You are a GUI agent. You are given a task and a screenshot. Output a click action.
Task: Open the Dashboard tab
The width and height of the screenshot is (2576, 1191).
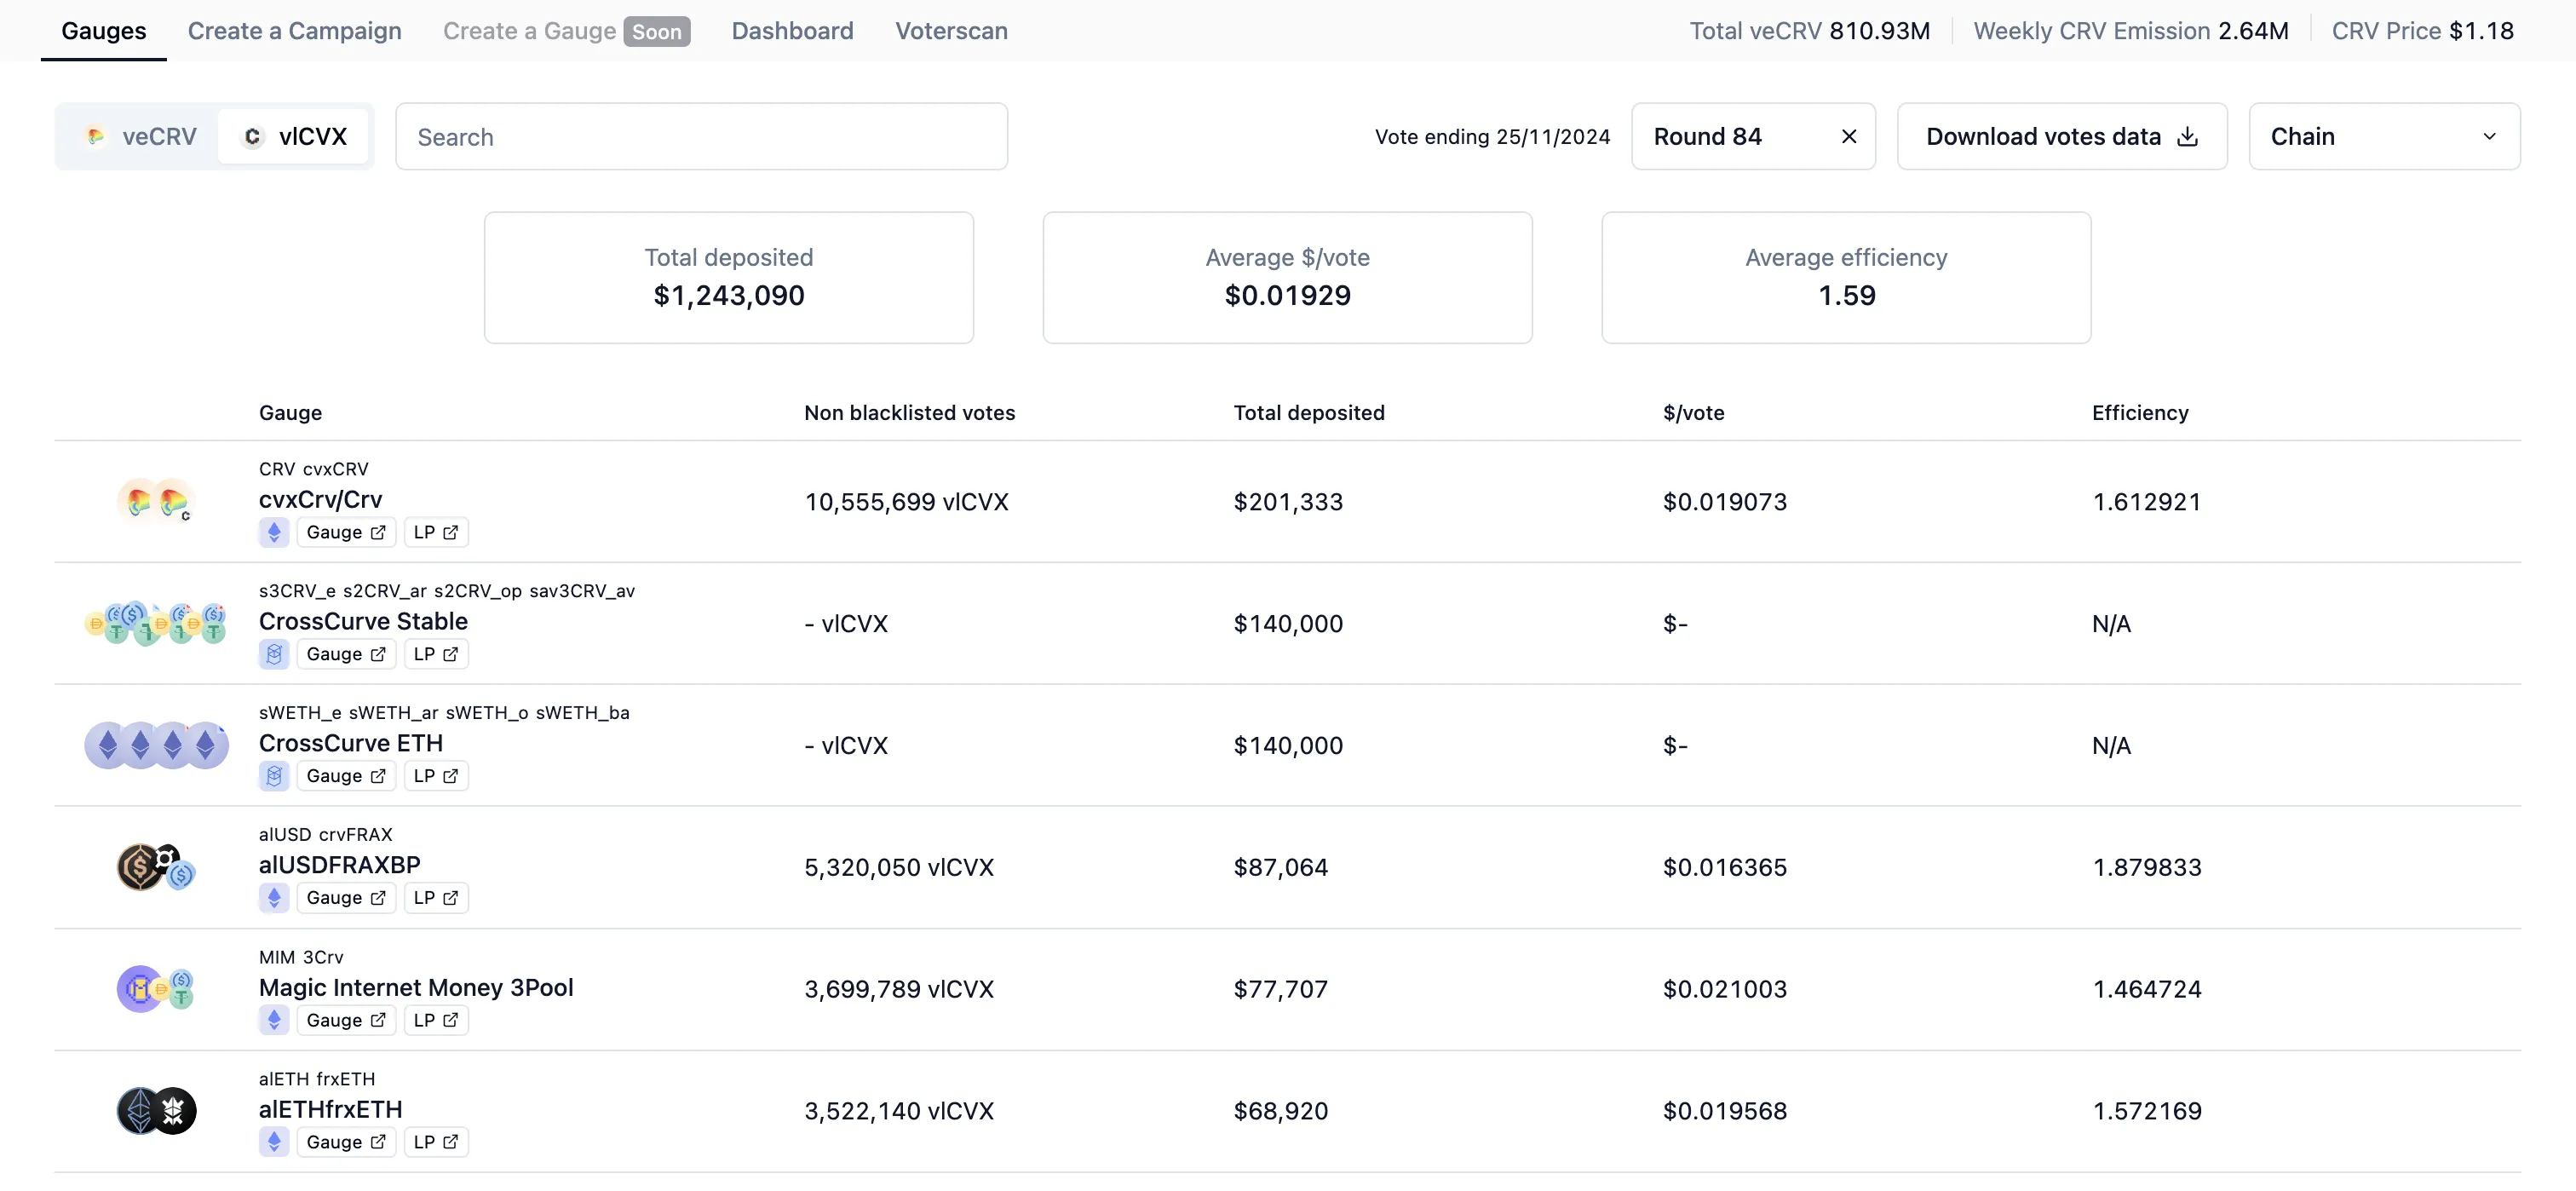[x=792, y=31]
